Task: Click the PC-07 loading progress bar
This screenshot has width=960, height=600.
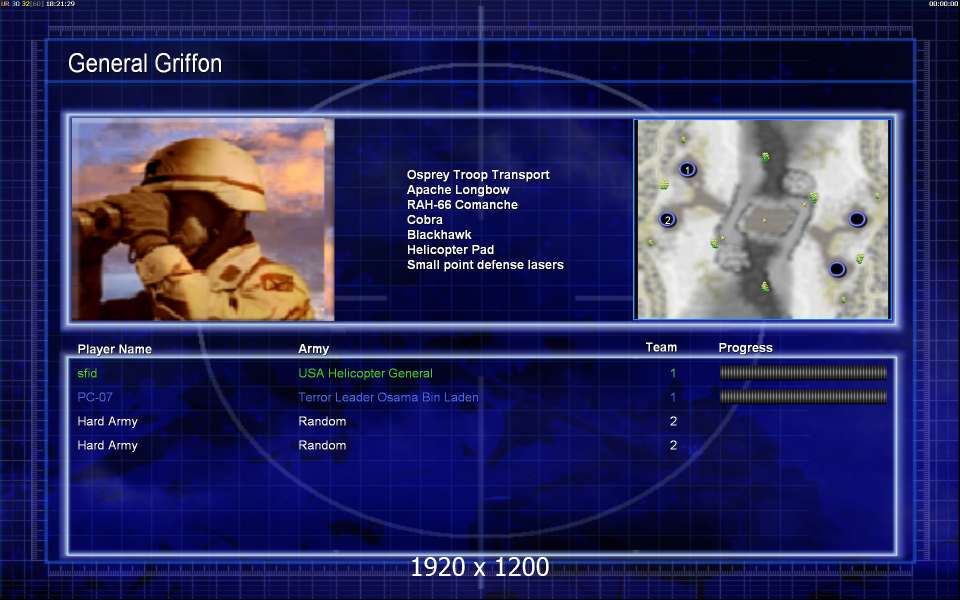Action: pyautogui.click(x=803, y=397)
